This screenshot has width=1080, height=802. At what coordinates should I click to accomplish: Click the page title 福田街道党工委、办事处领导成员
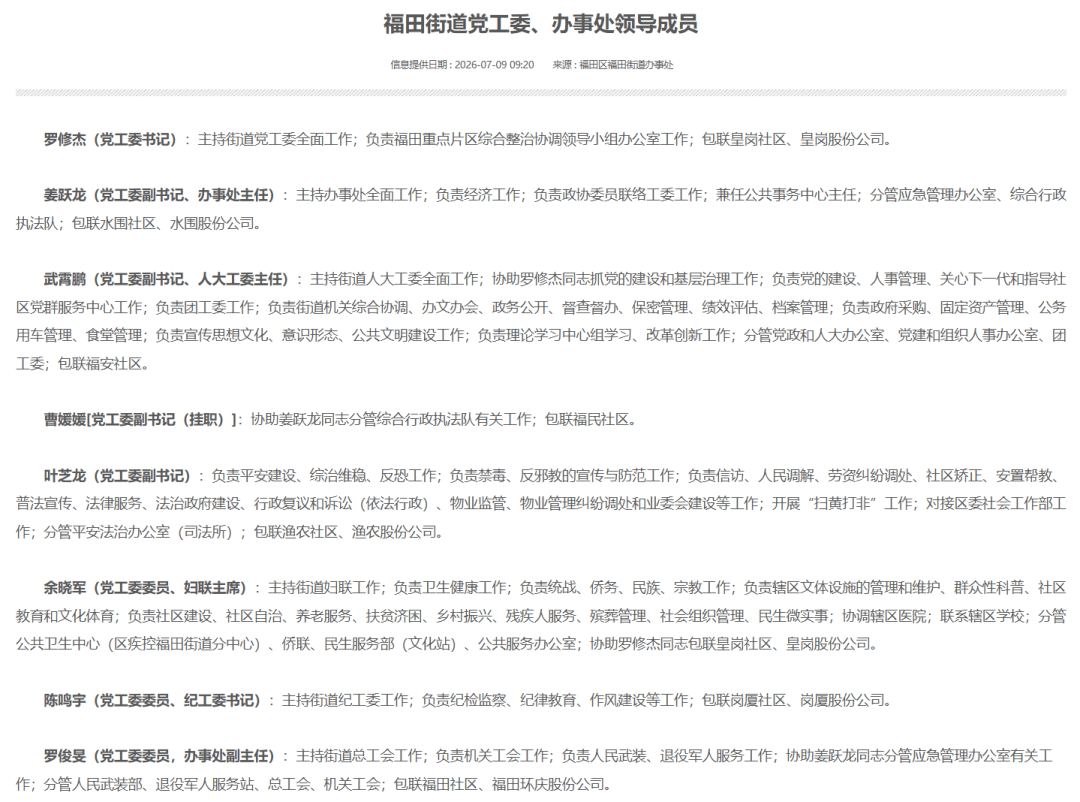541,24
